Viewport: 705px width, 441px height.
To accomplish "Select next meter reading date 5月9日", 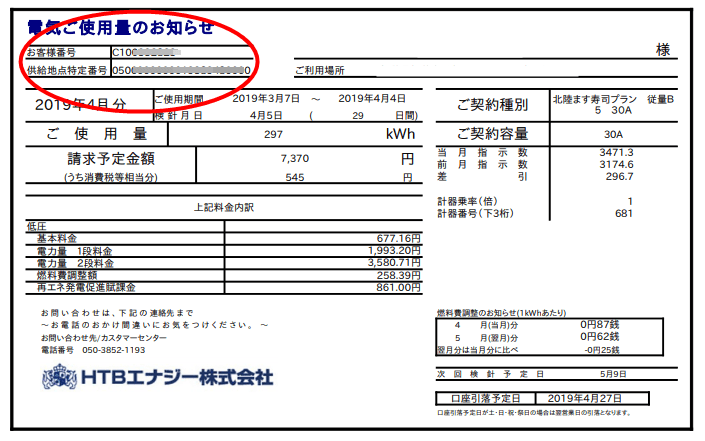I will [x=613, y=374].
